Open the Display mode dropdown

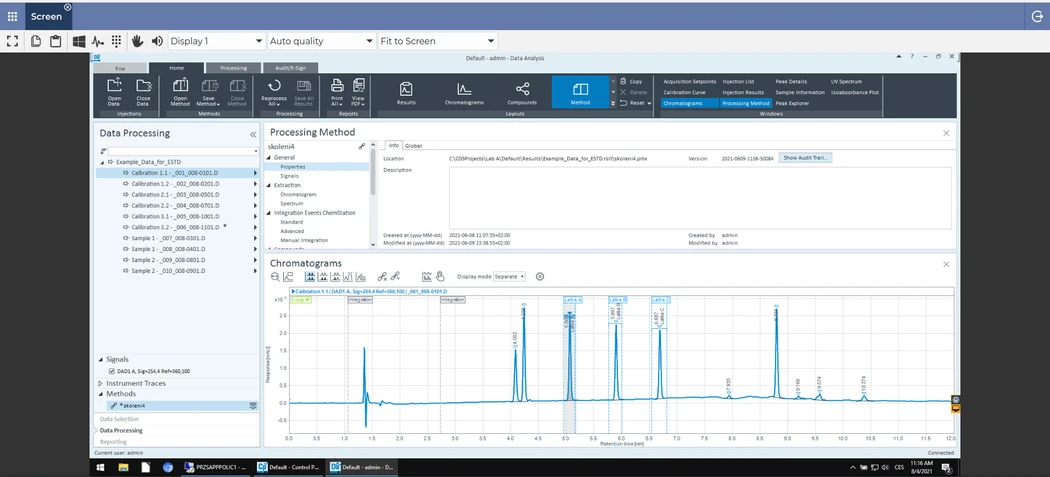[x=509, y=276]
